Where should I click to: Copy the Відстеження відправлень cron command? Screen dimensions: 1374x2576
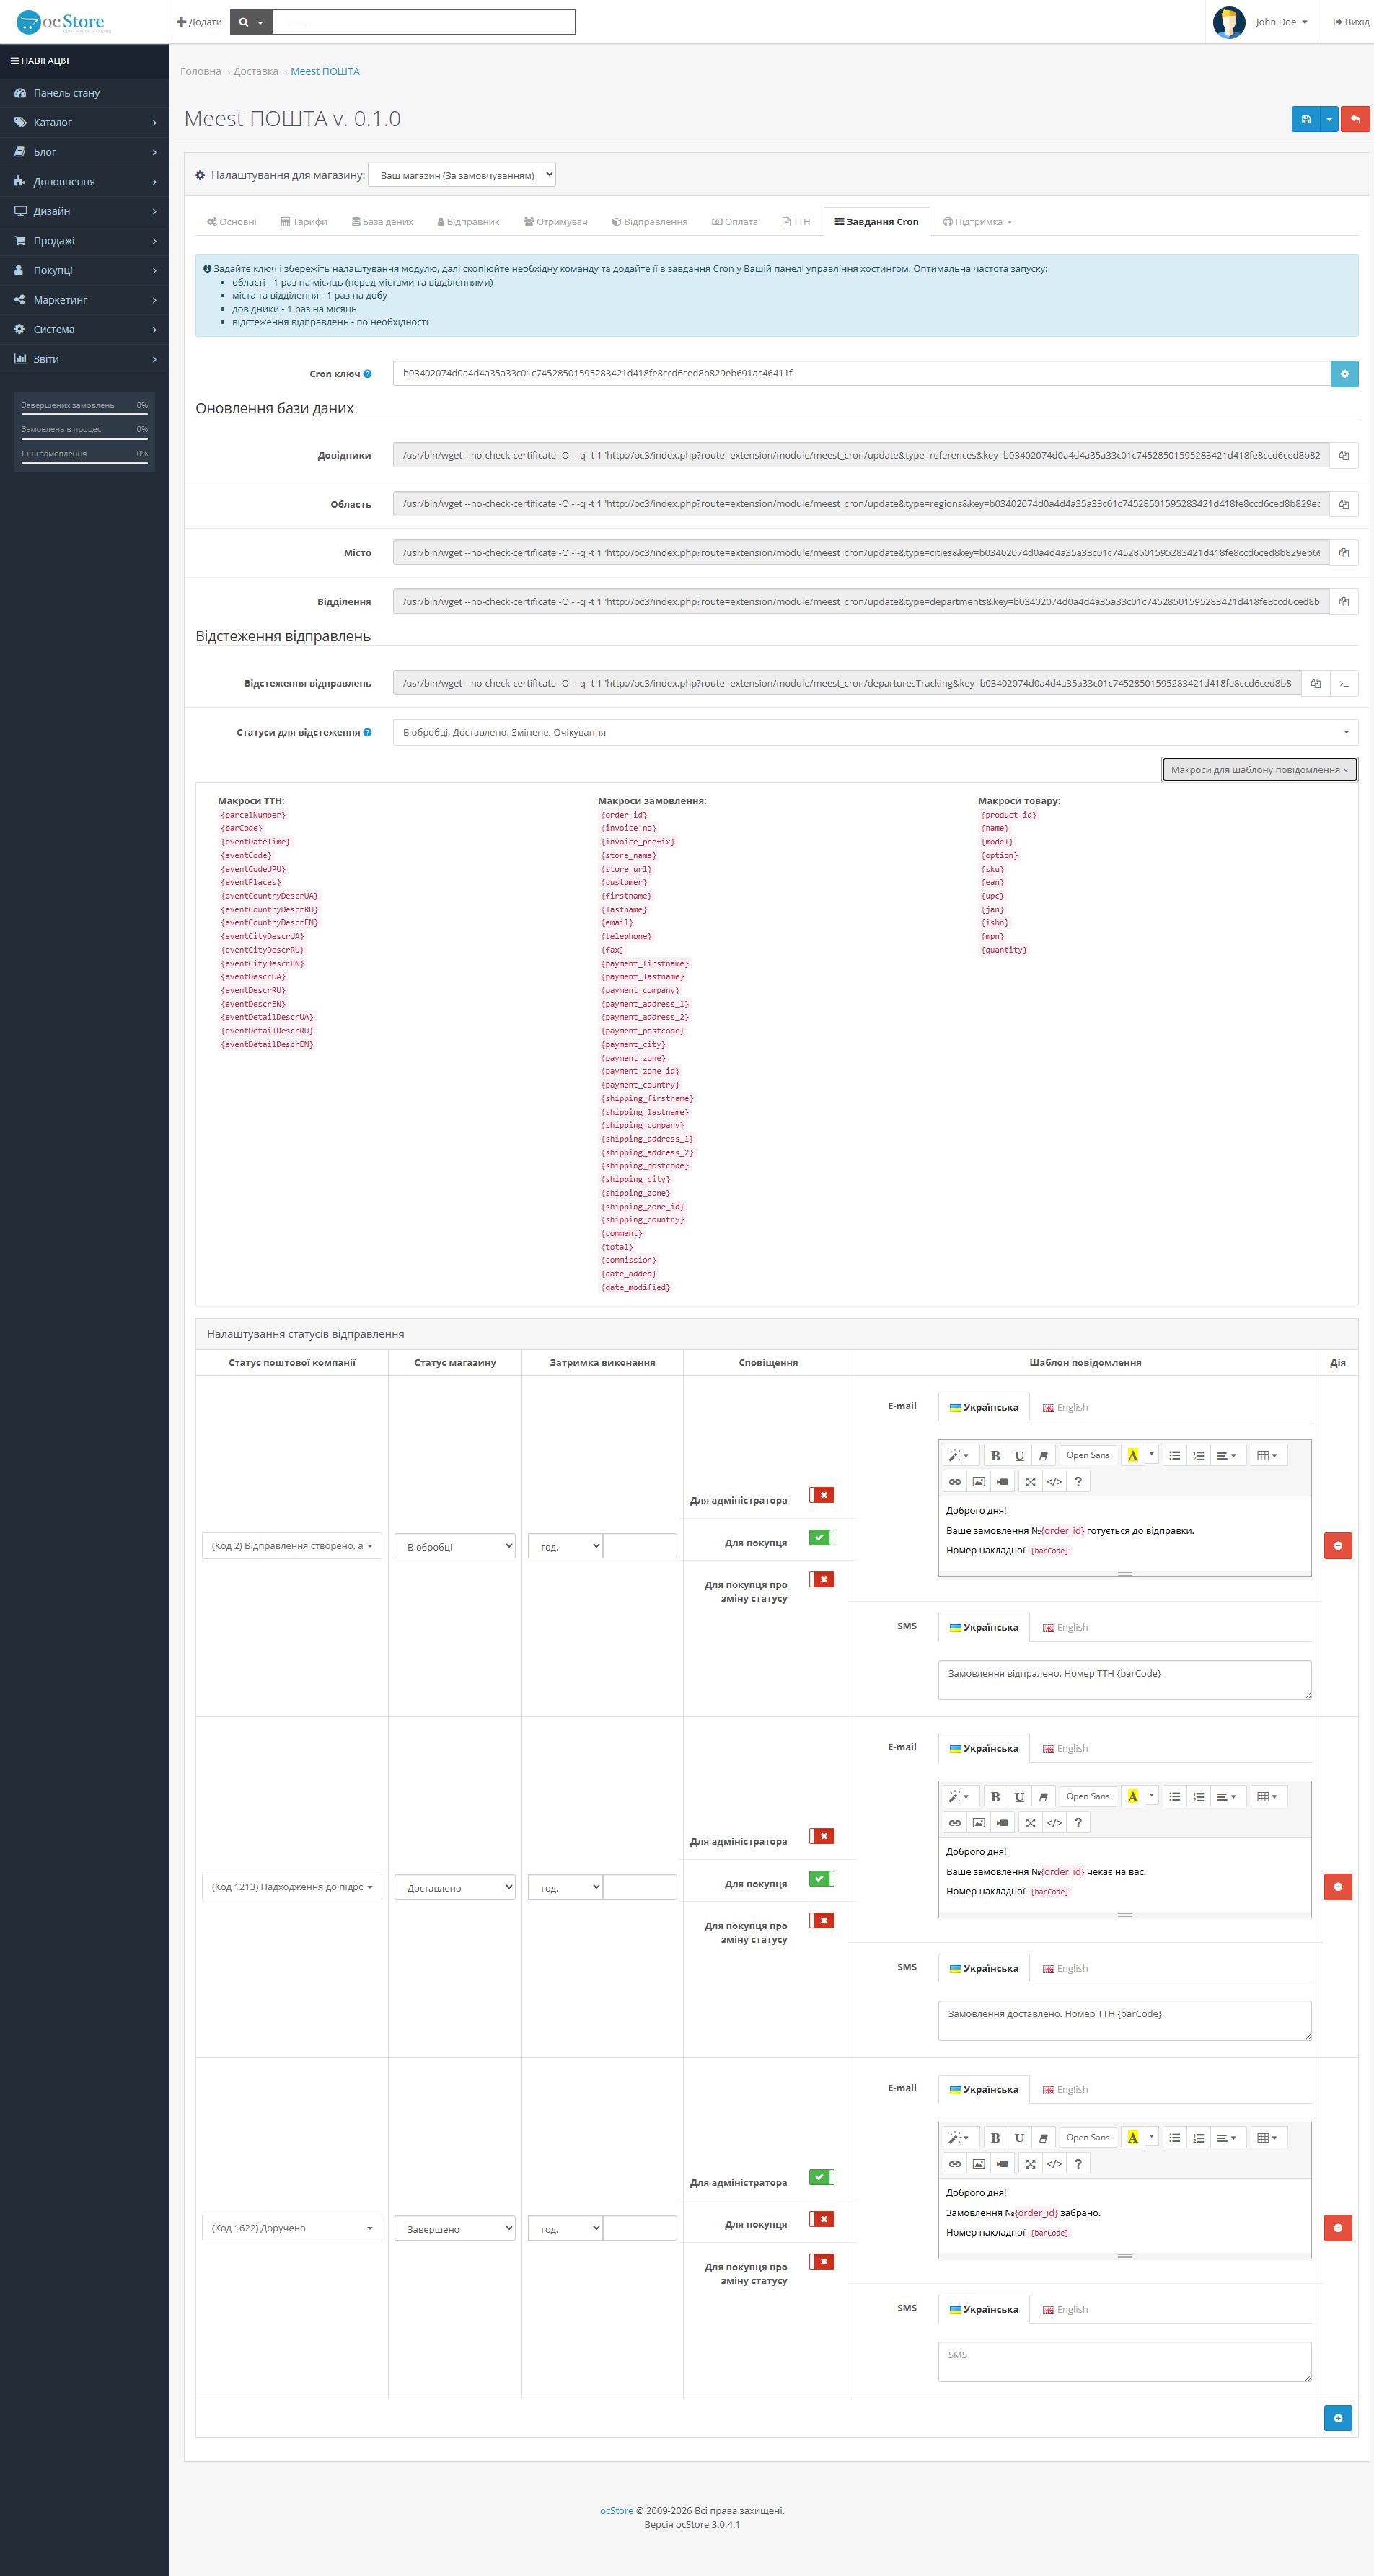[1316, 683]
